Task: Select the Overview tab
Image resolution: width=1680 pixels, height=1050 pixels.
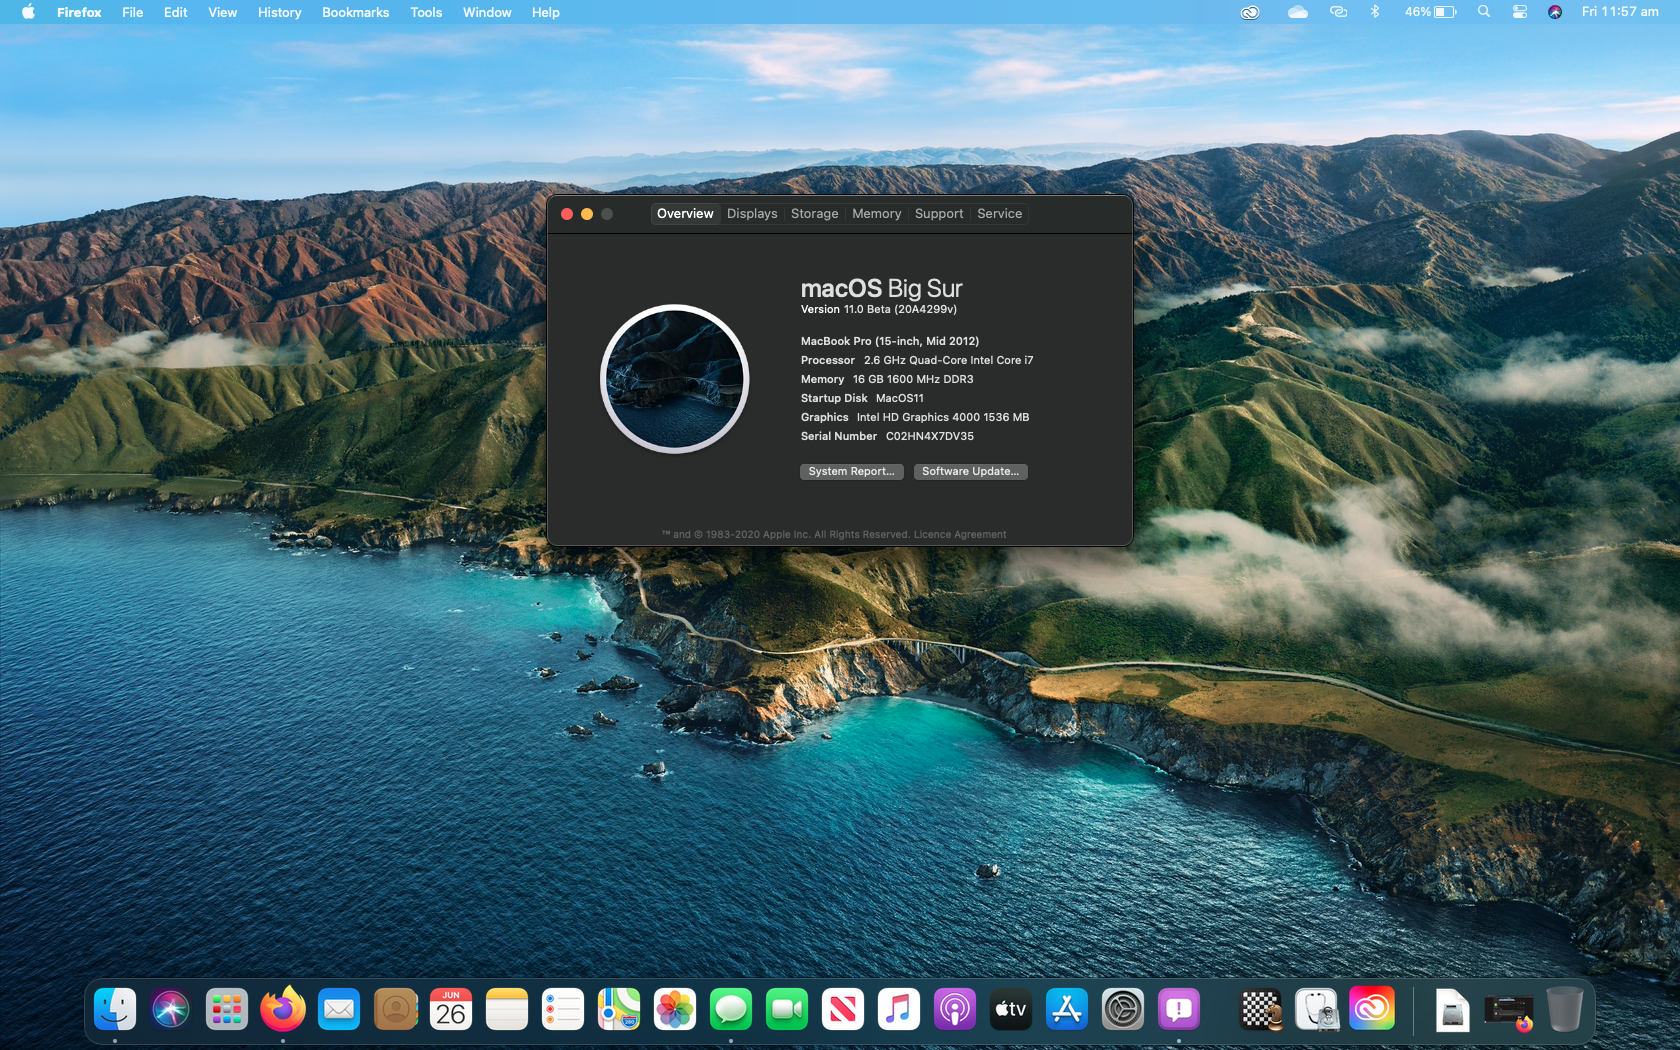Action: 685,214
